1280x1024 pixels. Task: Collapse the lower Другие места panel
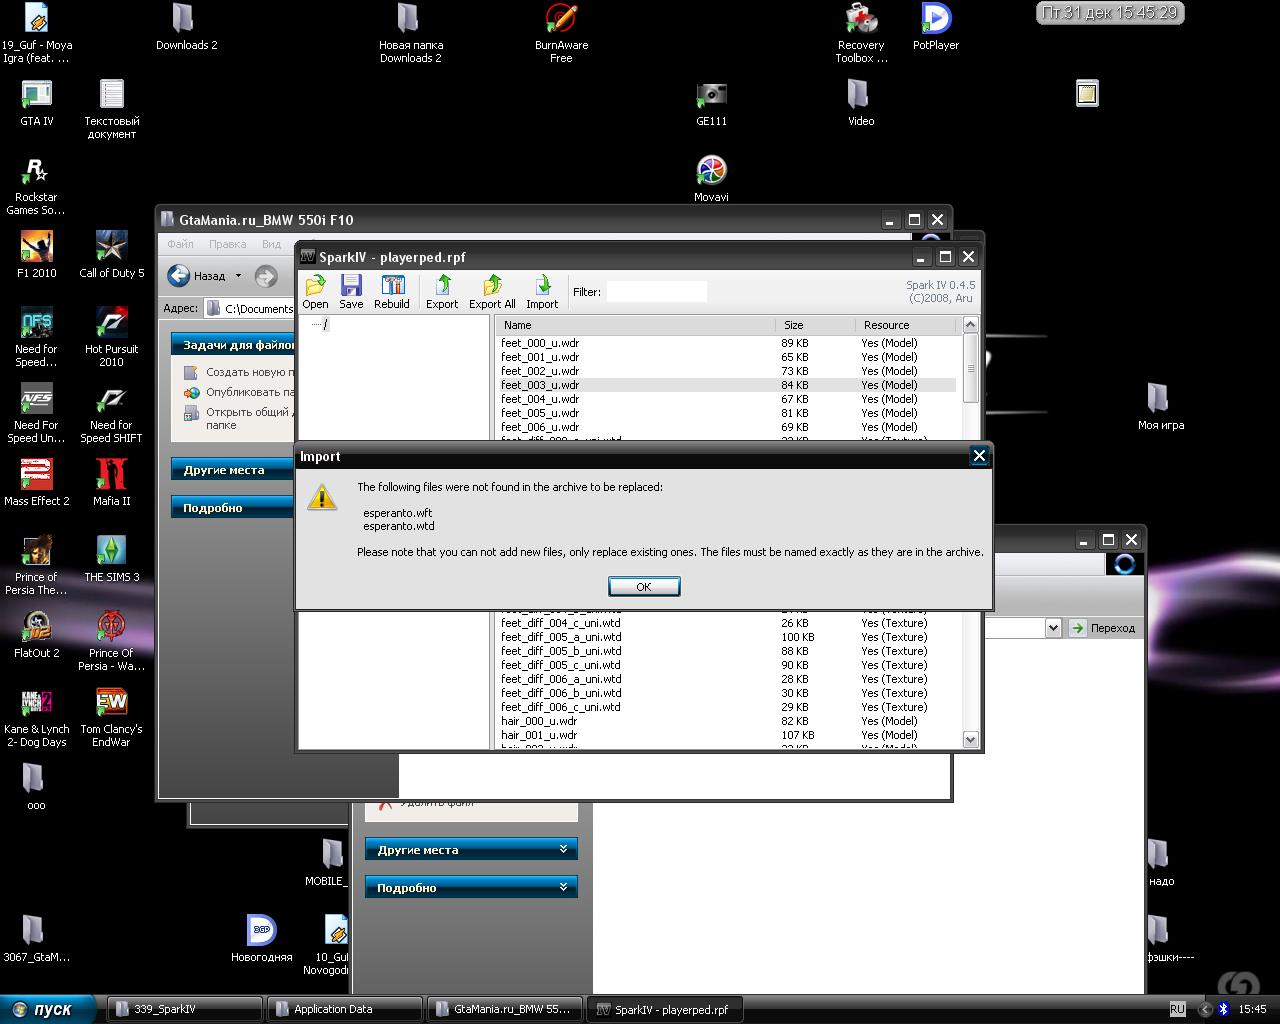point(471,850)
